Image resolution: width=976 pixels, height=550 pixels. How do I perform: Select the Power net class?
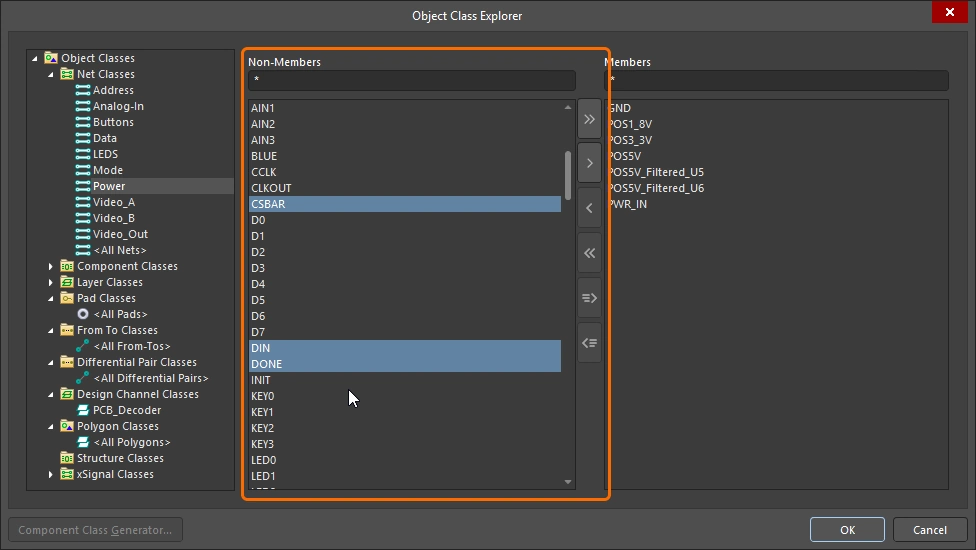click(x=109, y=186)
